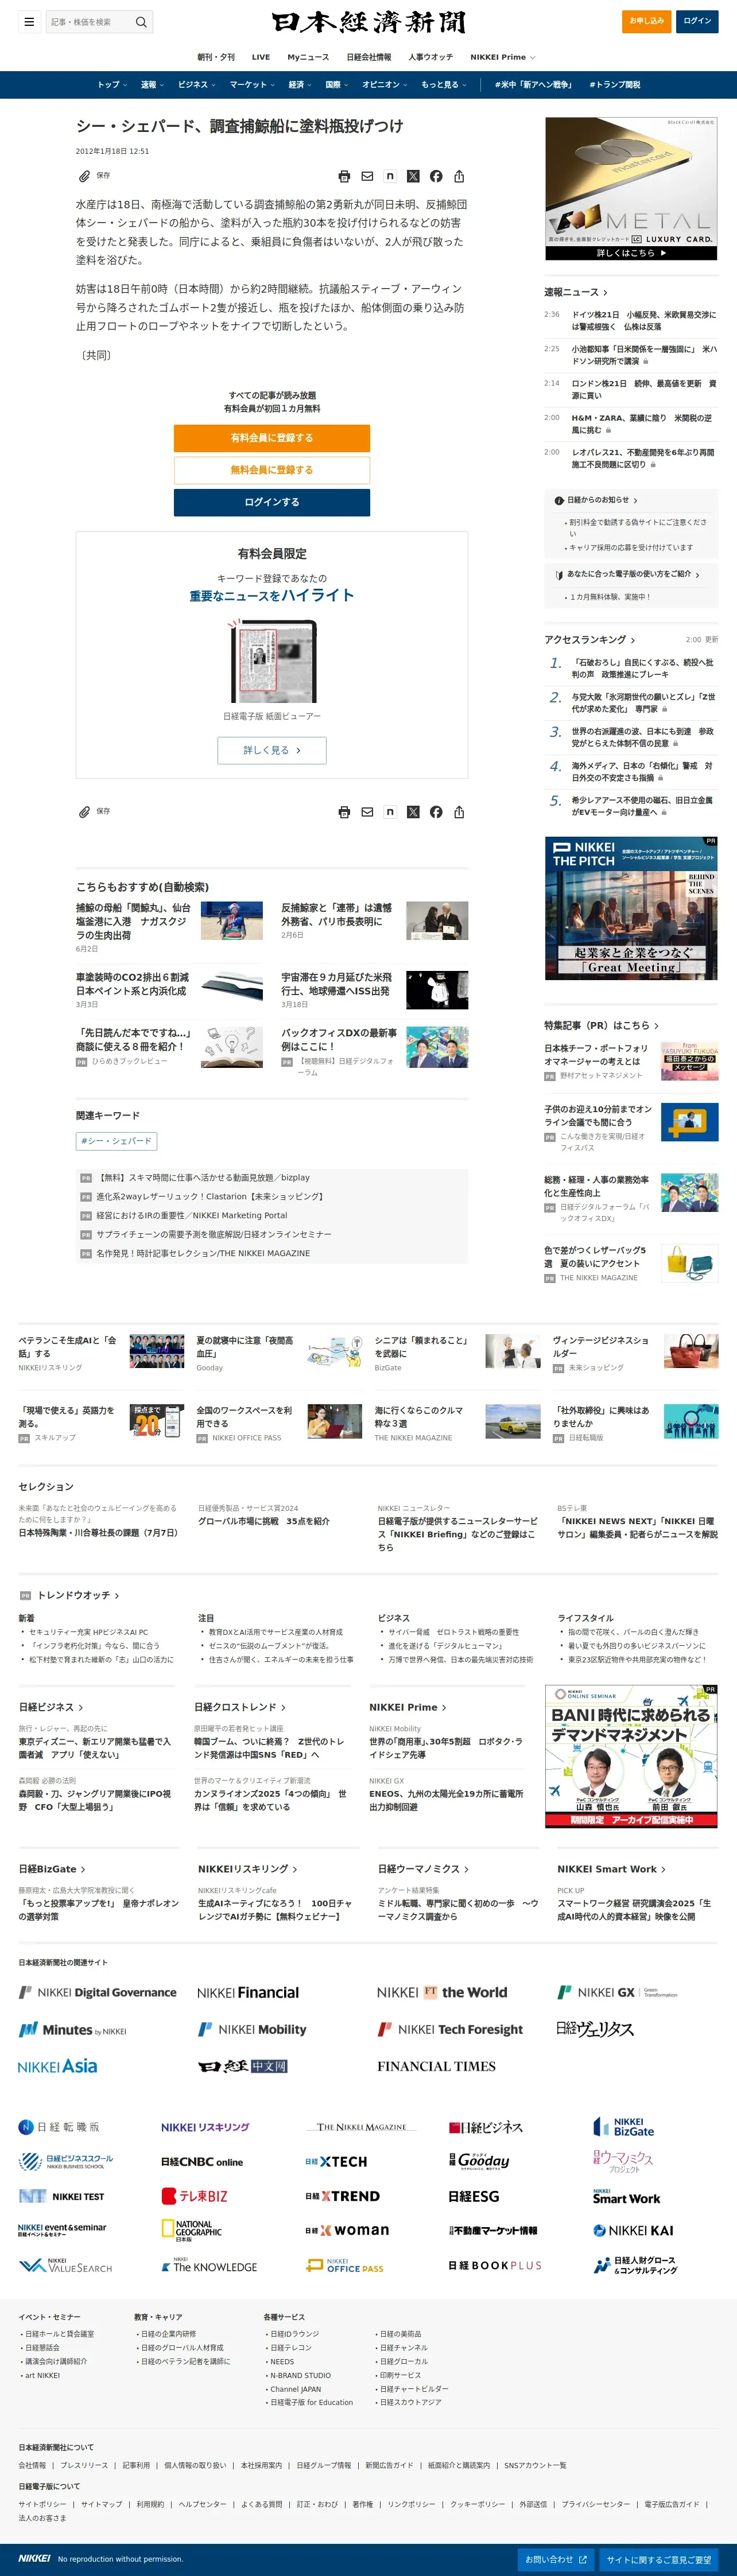Open the ロンドン株21日 続伸 headline
The image size is (737, 2576).
click(x=644, y=389)
